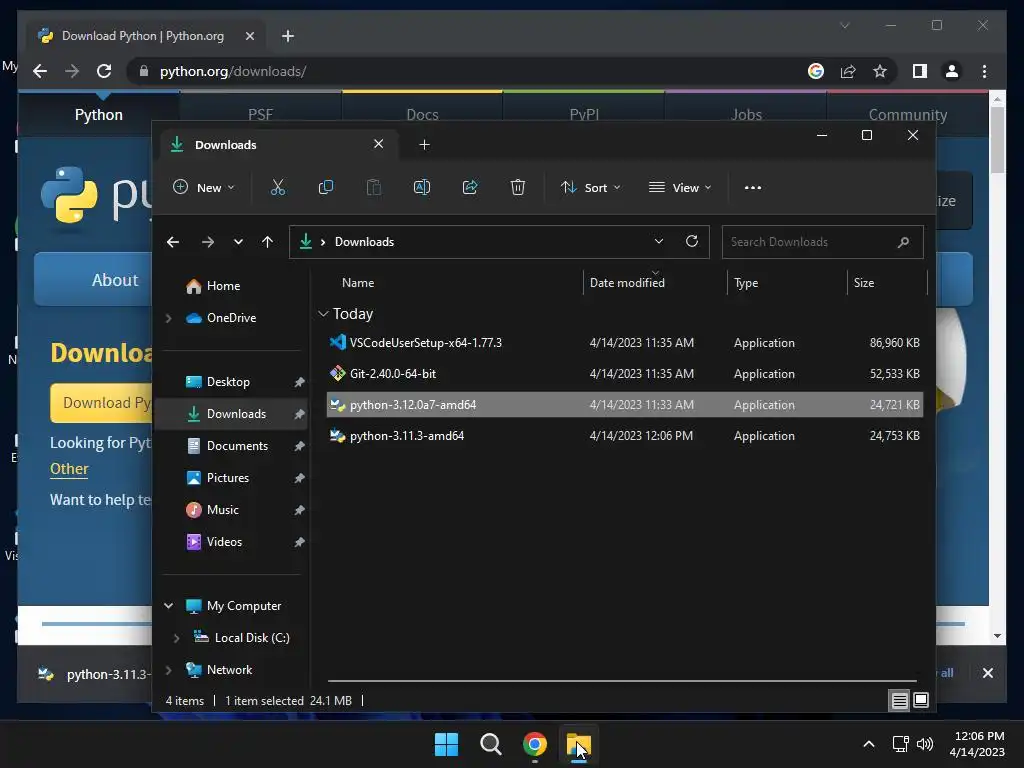Refresh the Downloads folder view
This screenshot has height=768, width=1024.
click(692, 241)
